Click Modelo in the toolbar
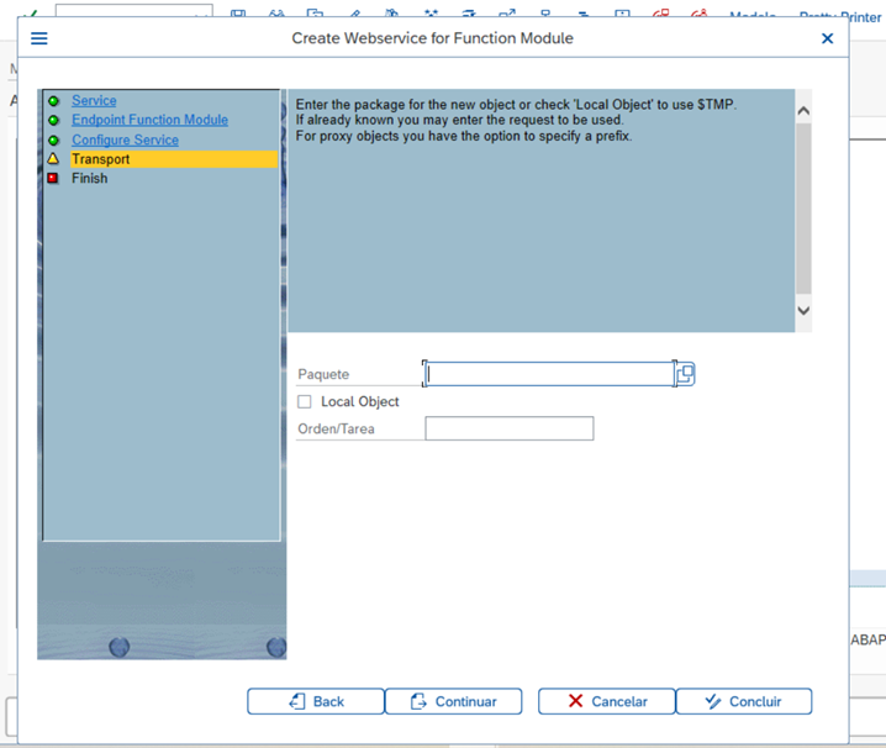 [753, 16]
